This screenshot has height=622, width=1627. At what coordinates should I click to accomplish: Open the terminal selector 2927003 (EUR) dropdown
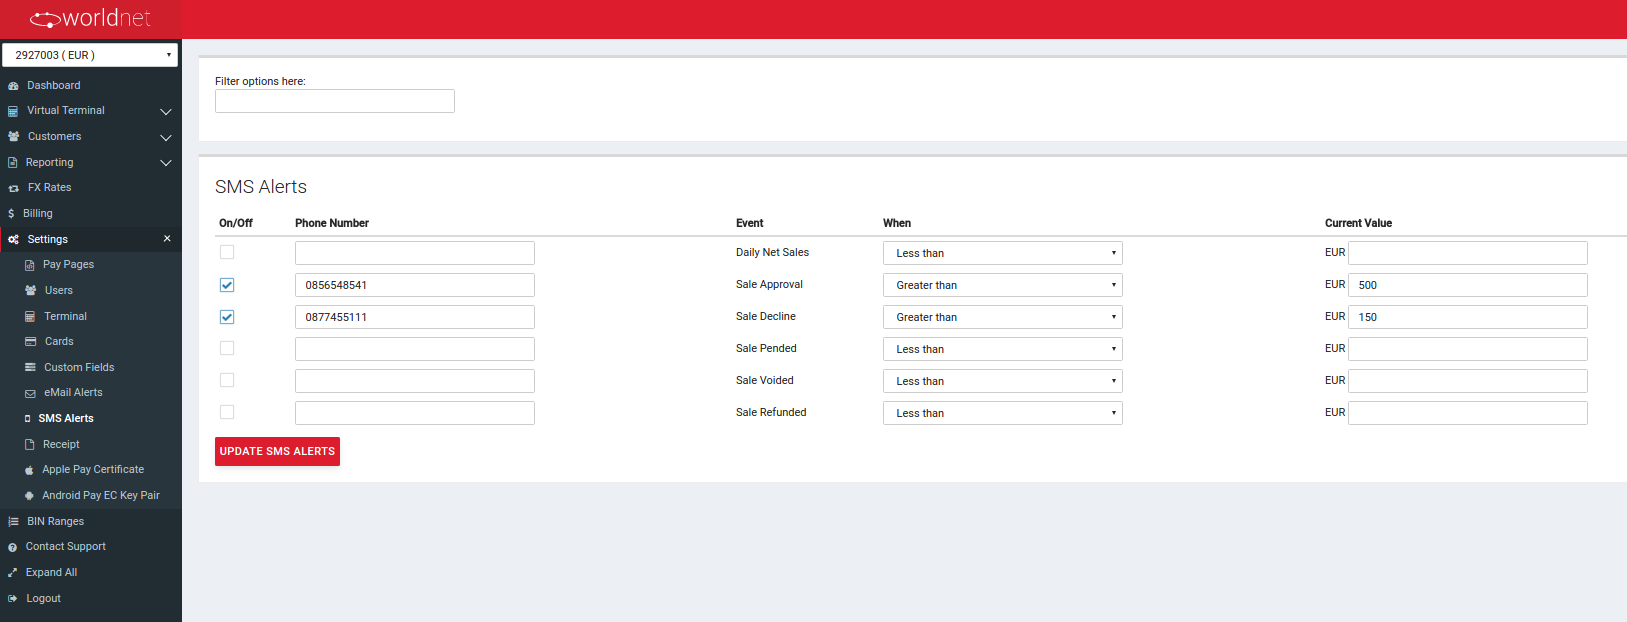tap(90, 55)
